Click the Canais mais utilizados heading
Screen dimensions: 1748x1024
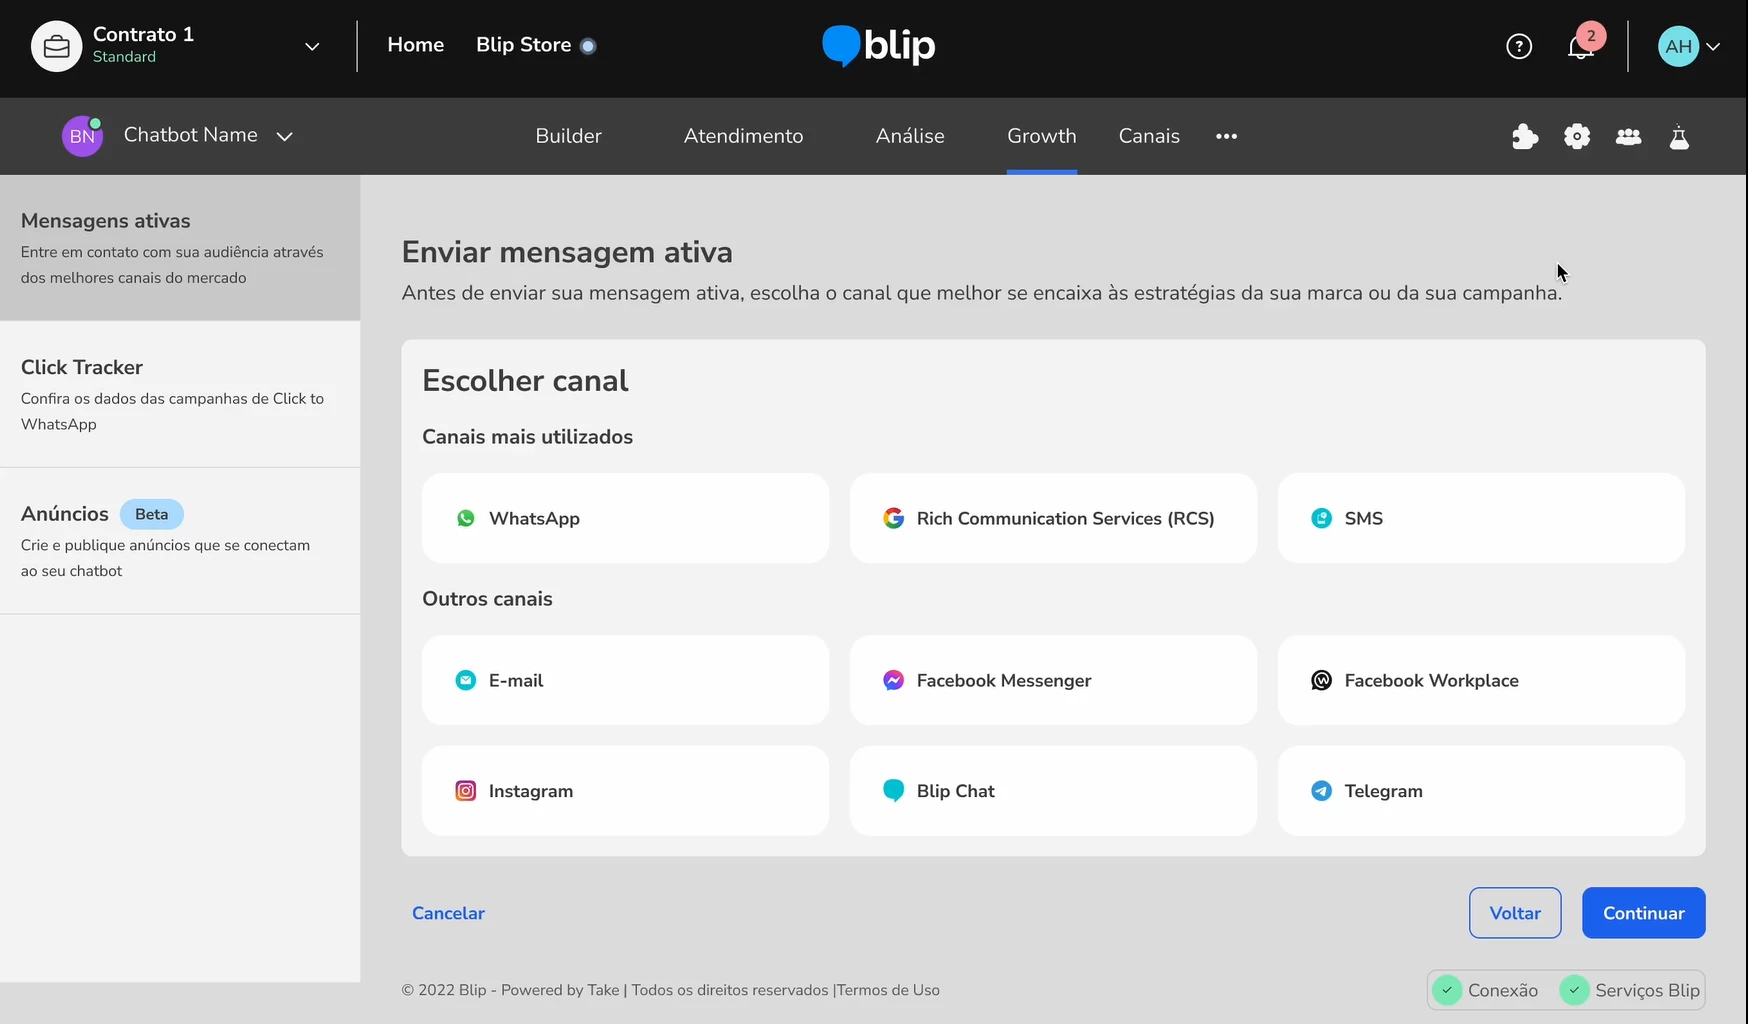pyautogui.click(x=527, y=437)
